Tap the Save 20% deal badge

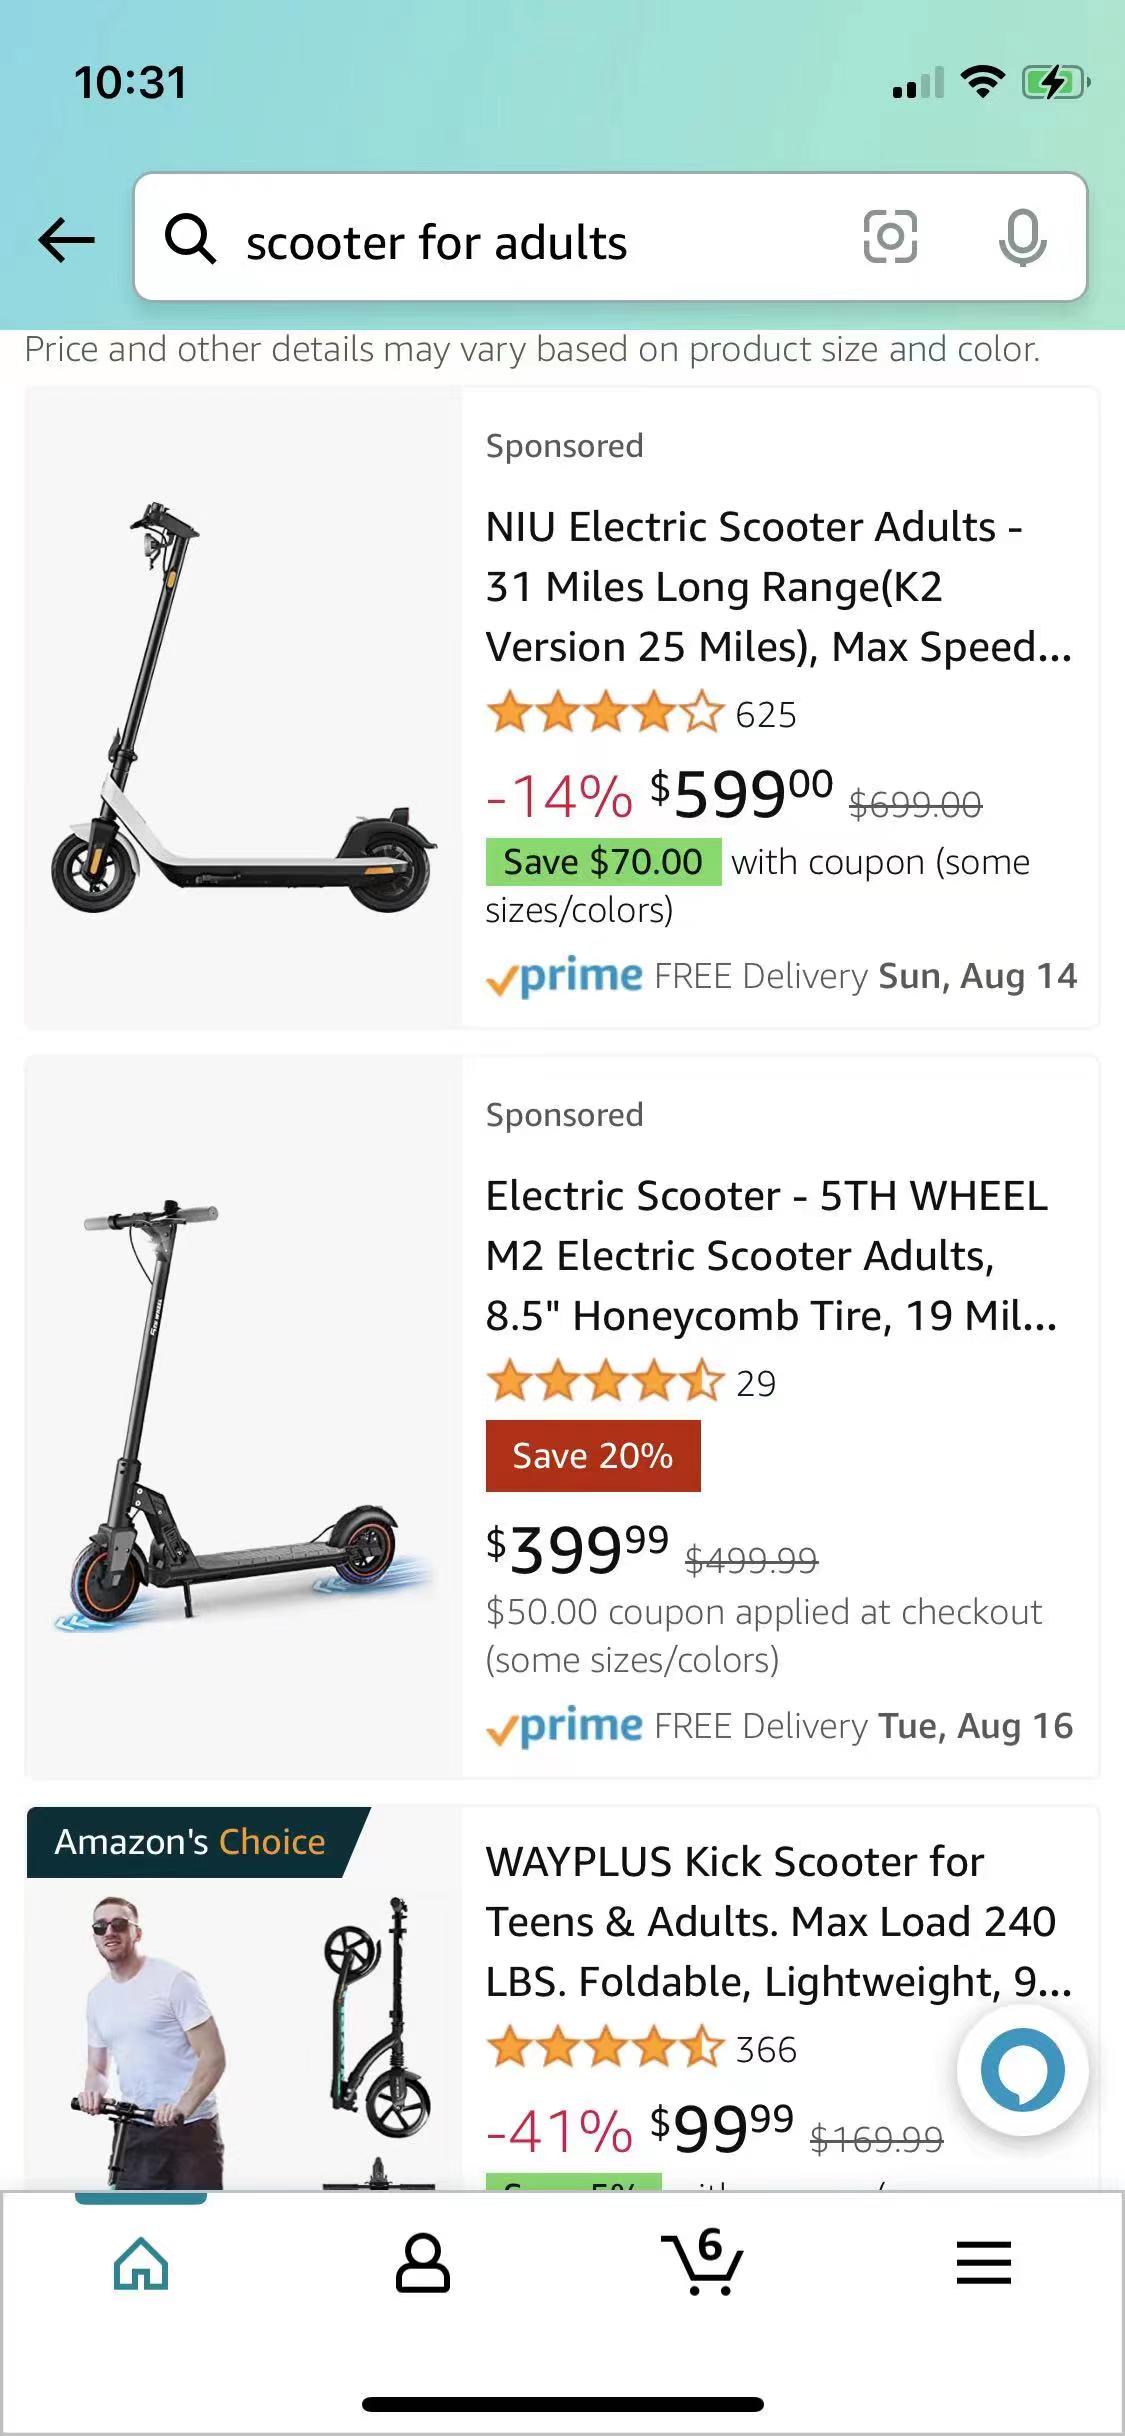(x=593, y=1456)
